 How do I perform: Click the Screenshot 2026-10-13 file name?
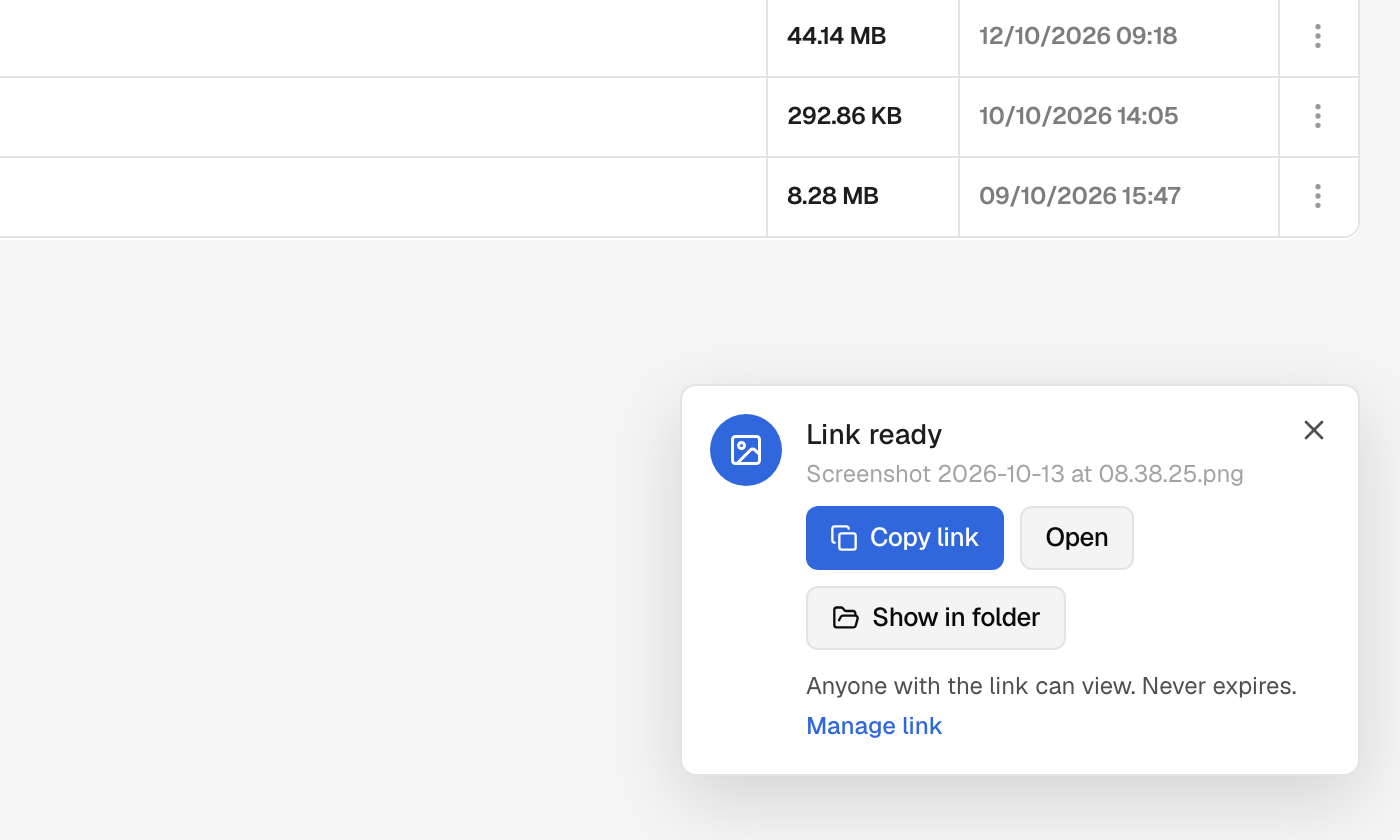1025,474
